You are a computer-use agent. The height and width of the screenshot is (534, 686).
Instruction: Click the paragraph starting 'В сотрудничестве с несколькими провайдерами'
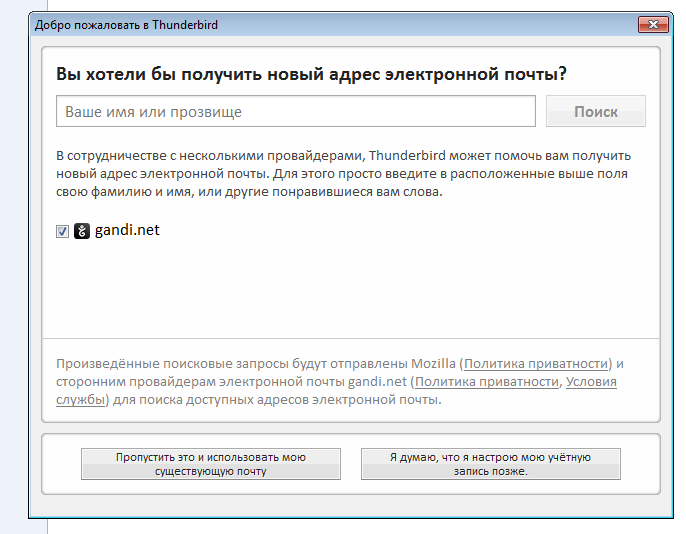(343, 174)
